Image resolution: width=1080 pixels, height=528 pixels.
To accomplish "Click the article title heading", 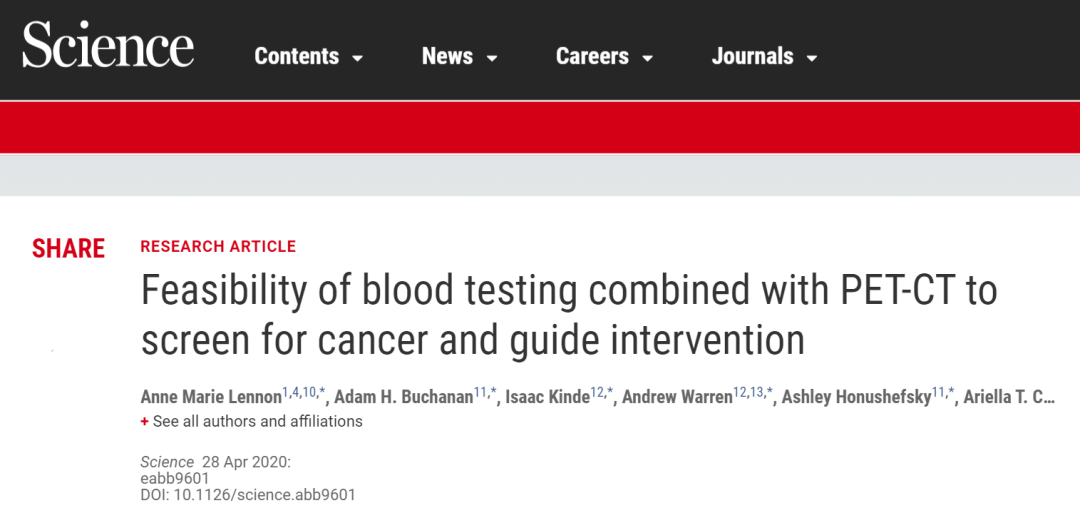I will (x=569, y=315).
